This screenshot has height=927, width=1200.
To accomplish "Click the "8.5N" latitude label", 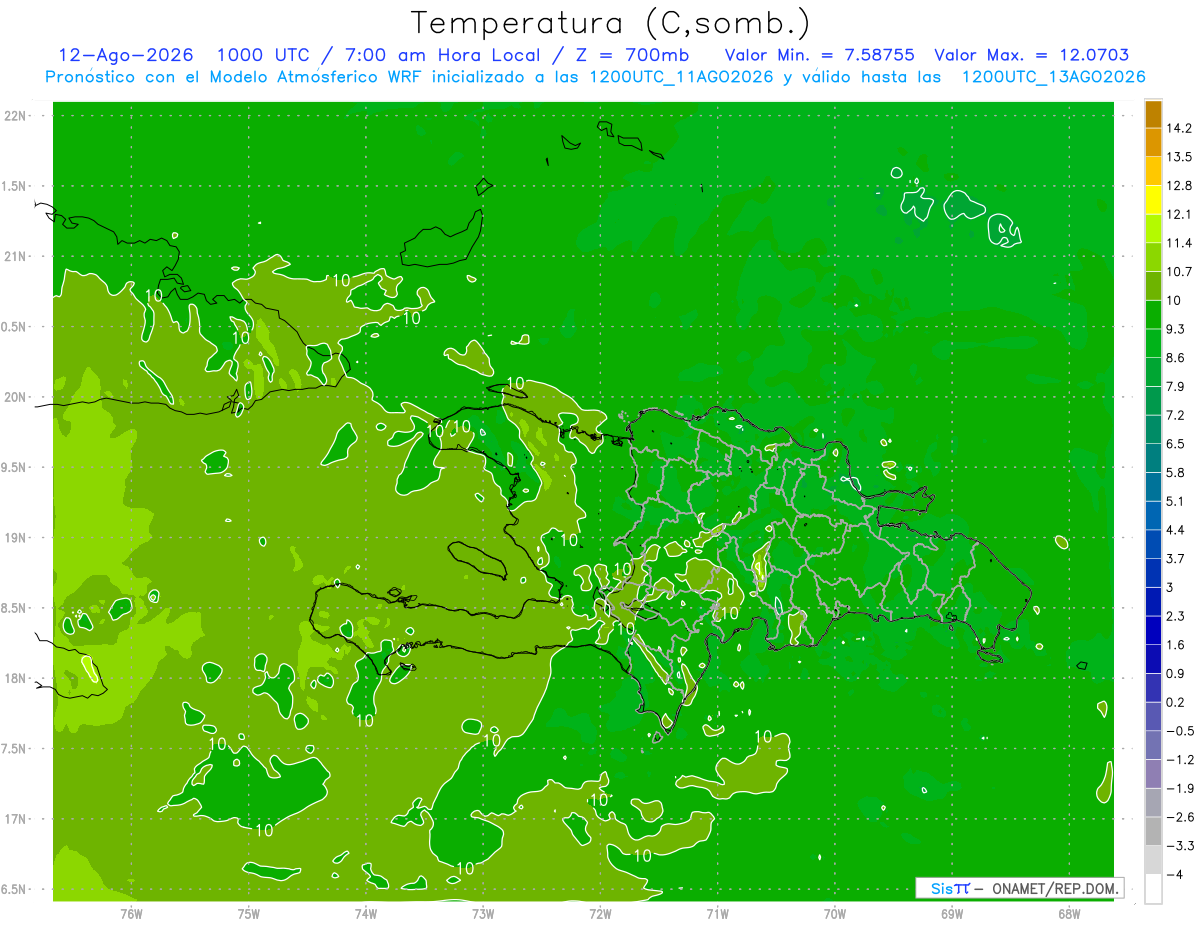I will click(13, 608).
